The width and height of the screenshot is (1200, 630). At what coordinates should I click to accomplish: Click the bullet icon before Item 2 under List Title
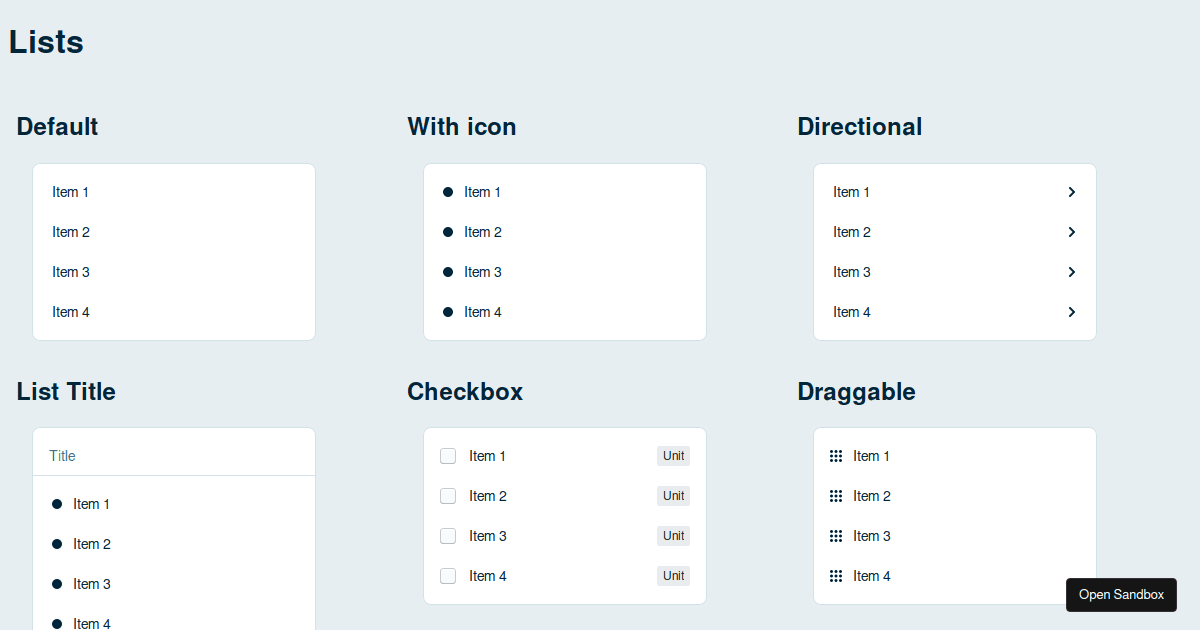(57, 544)
